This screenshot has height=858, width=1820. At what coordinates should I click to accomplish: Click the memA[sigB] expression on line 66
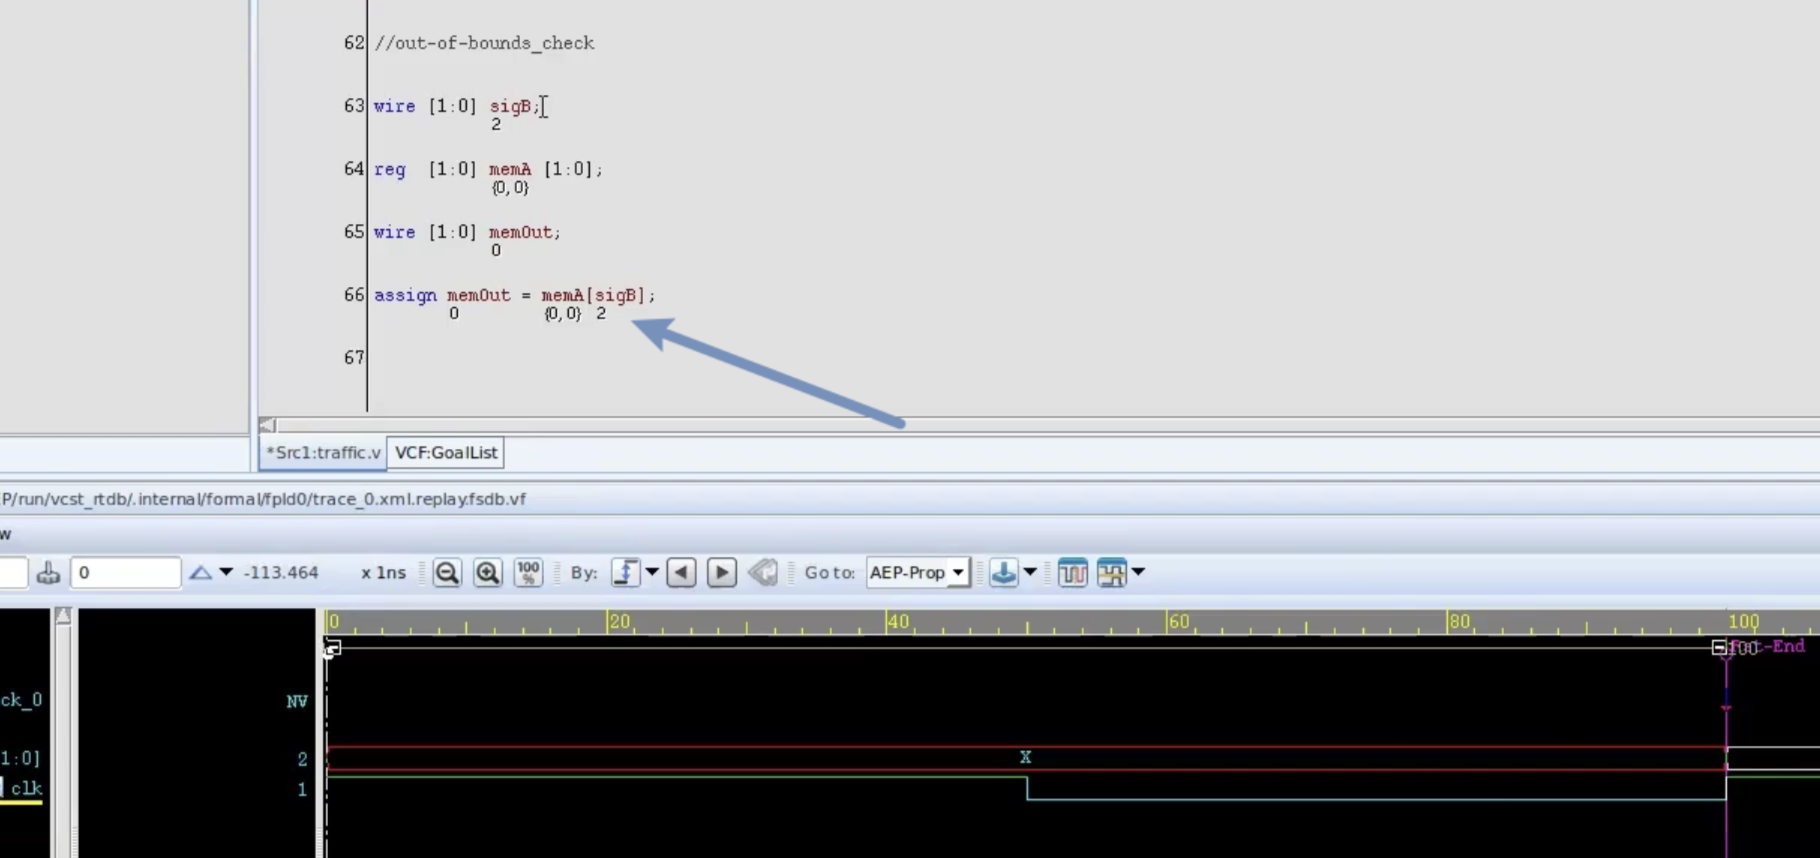(x=593, y=295)
